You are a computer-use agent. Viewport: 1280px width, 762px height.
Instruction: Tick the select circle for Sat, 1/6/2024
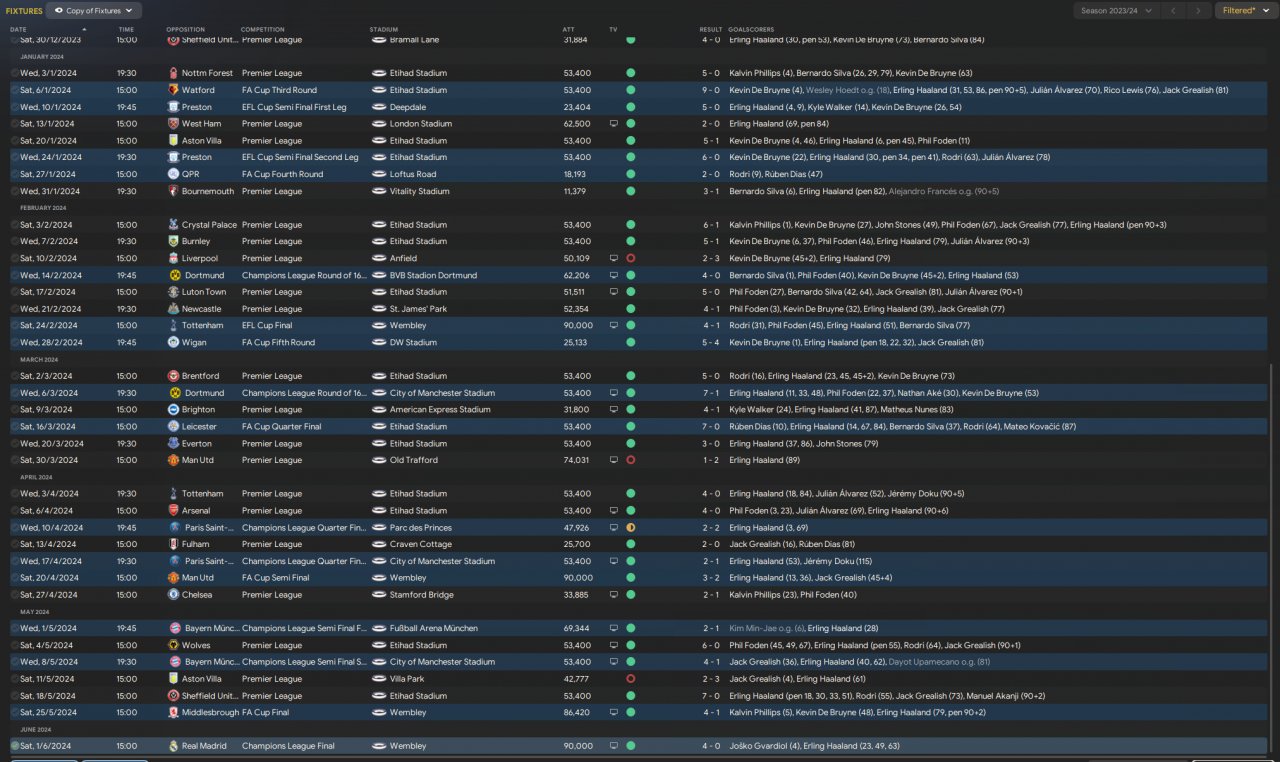click(15, 746)
